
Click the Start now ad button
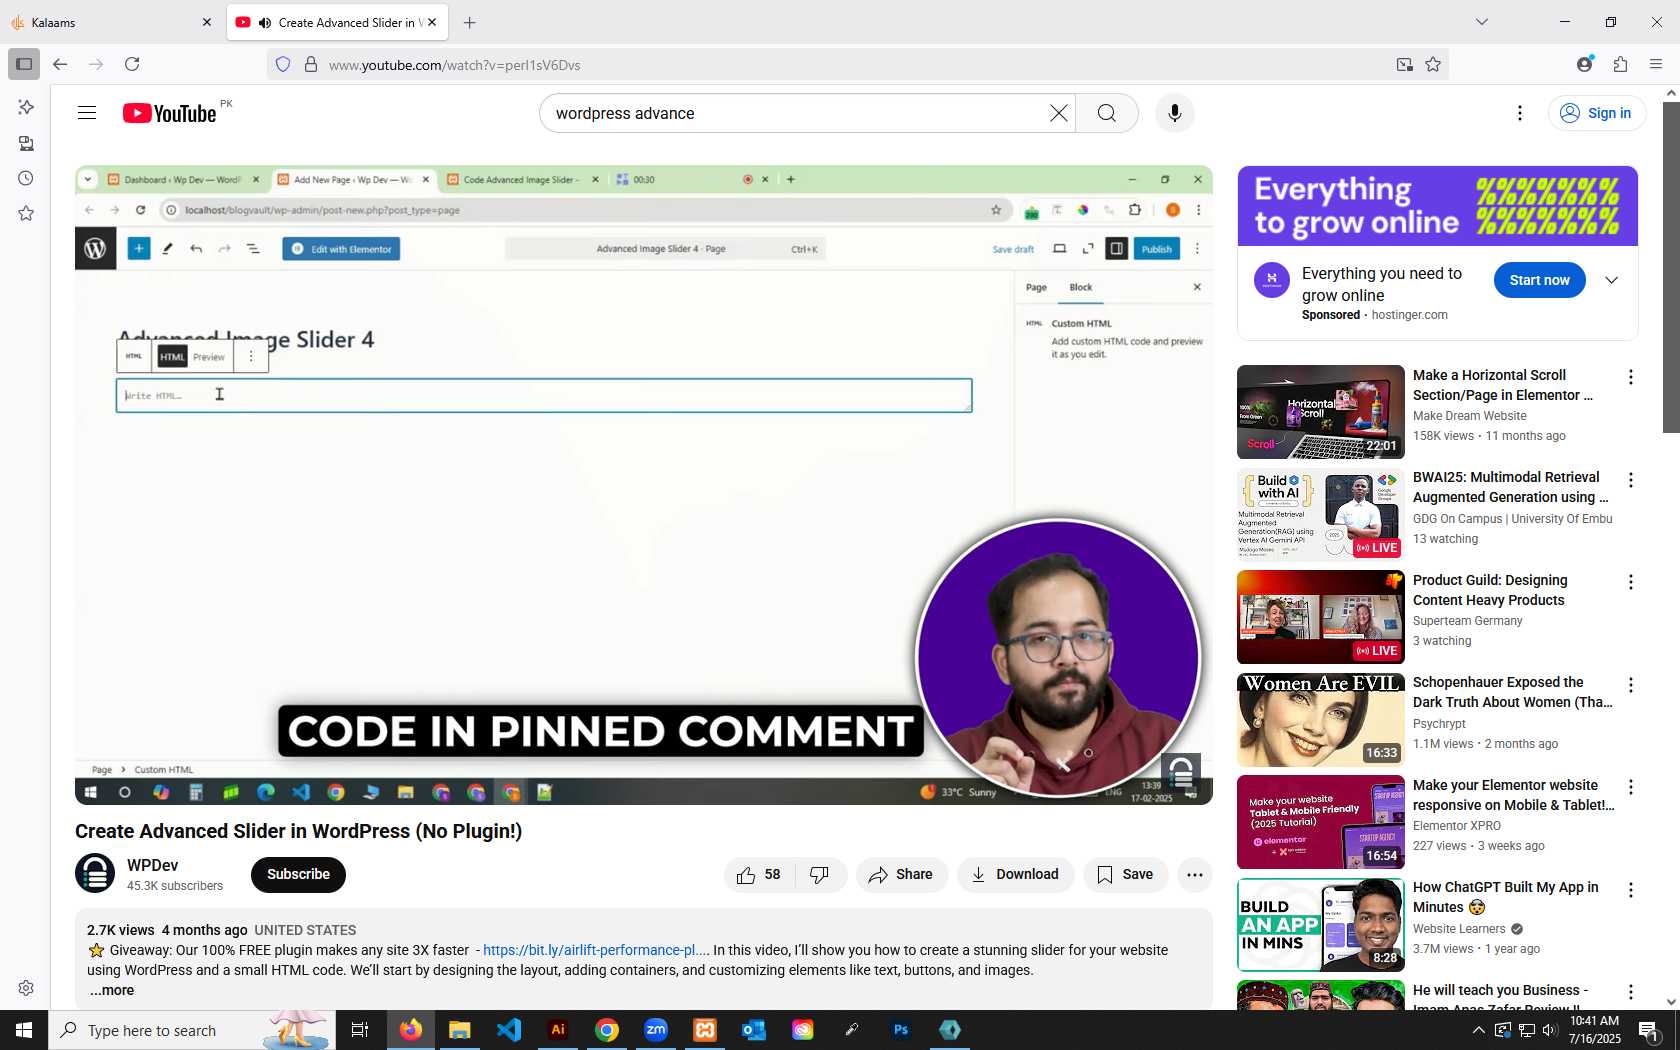coord(1540,280)
